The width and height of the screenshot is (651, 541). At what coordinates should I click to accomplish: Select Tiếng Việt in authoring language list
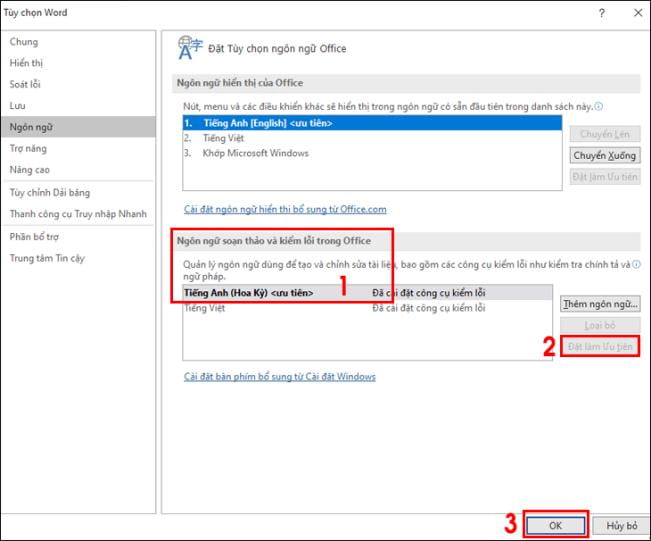367,308
